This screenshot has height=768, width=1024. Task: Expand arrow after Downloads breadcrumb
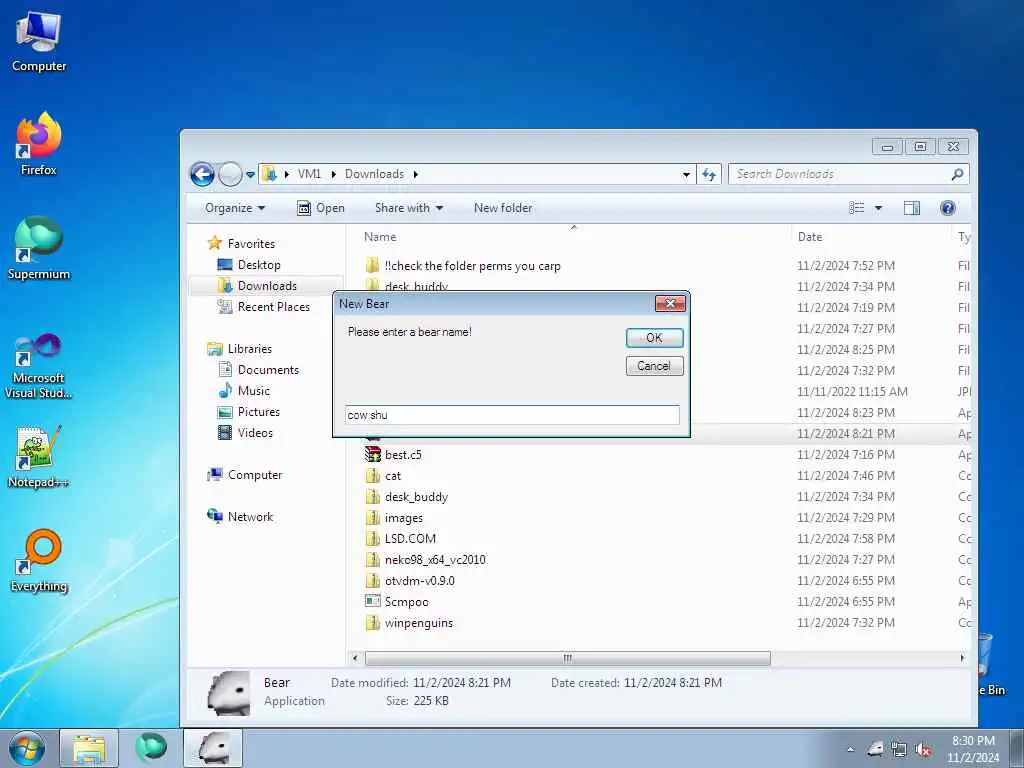[415, 174]
